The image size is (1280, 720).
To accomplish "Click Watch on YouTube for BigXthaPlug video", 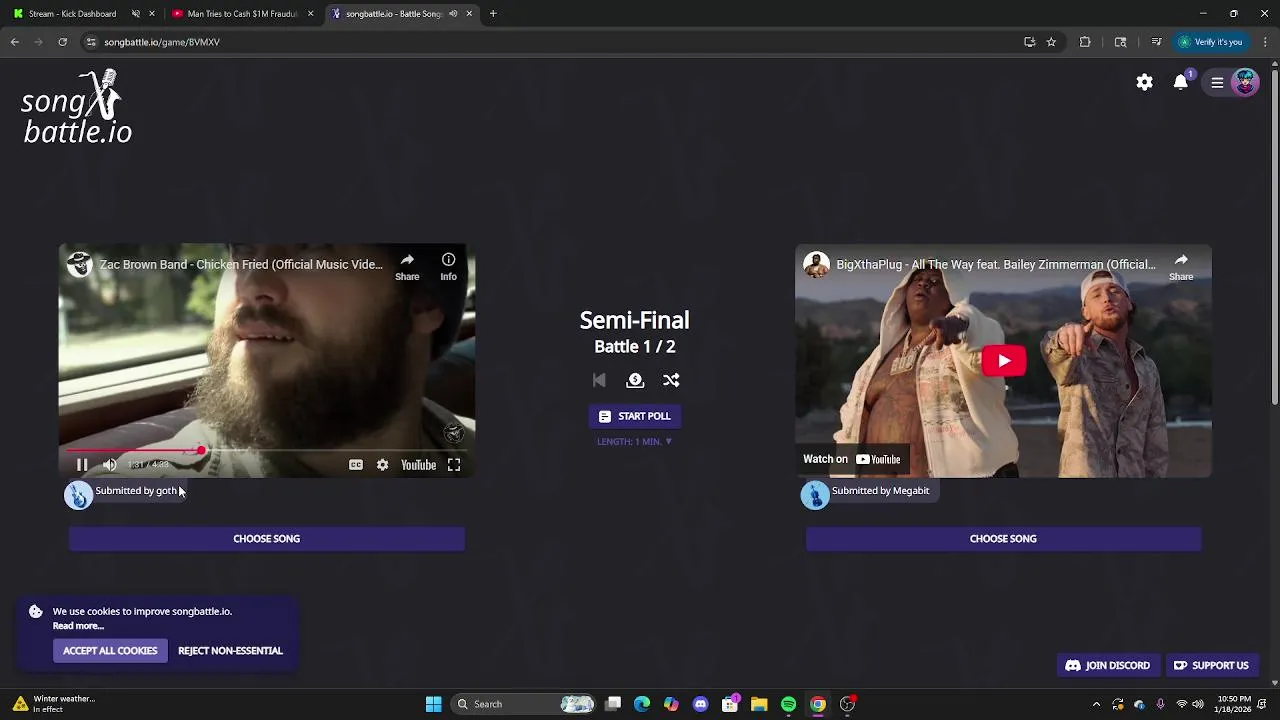I will click(x=852, y=459).
